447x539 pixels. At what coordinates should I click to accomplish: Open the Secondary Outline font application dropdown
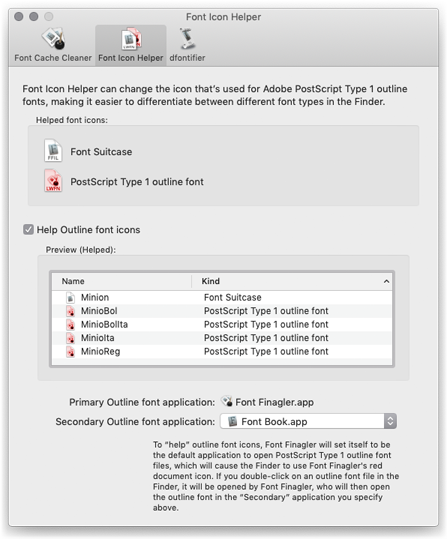point(308,421)
